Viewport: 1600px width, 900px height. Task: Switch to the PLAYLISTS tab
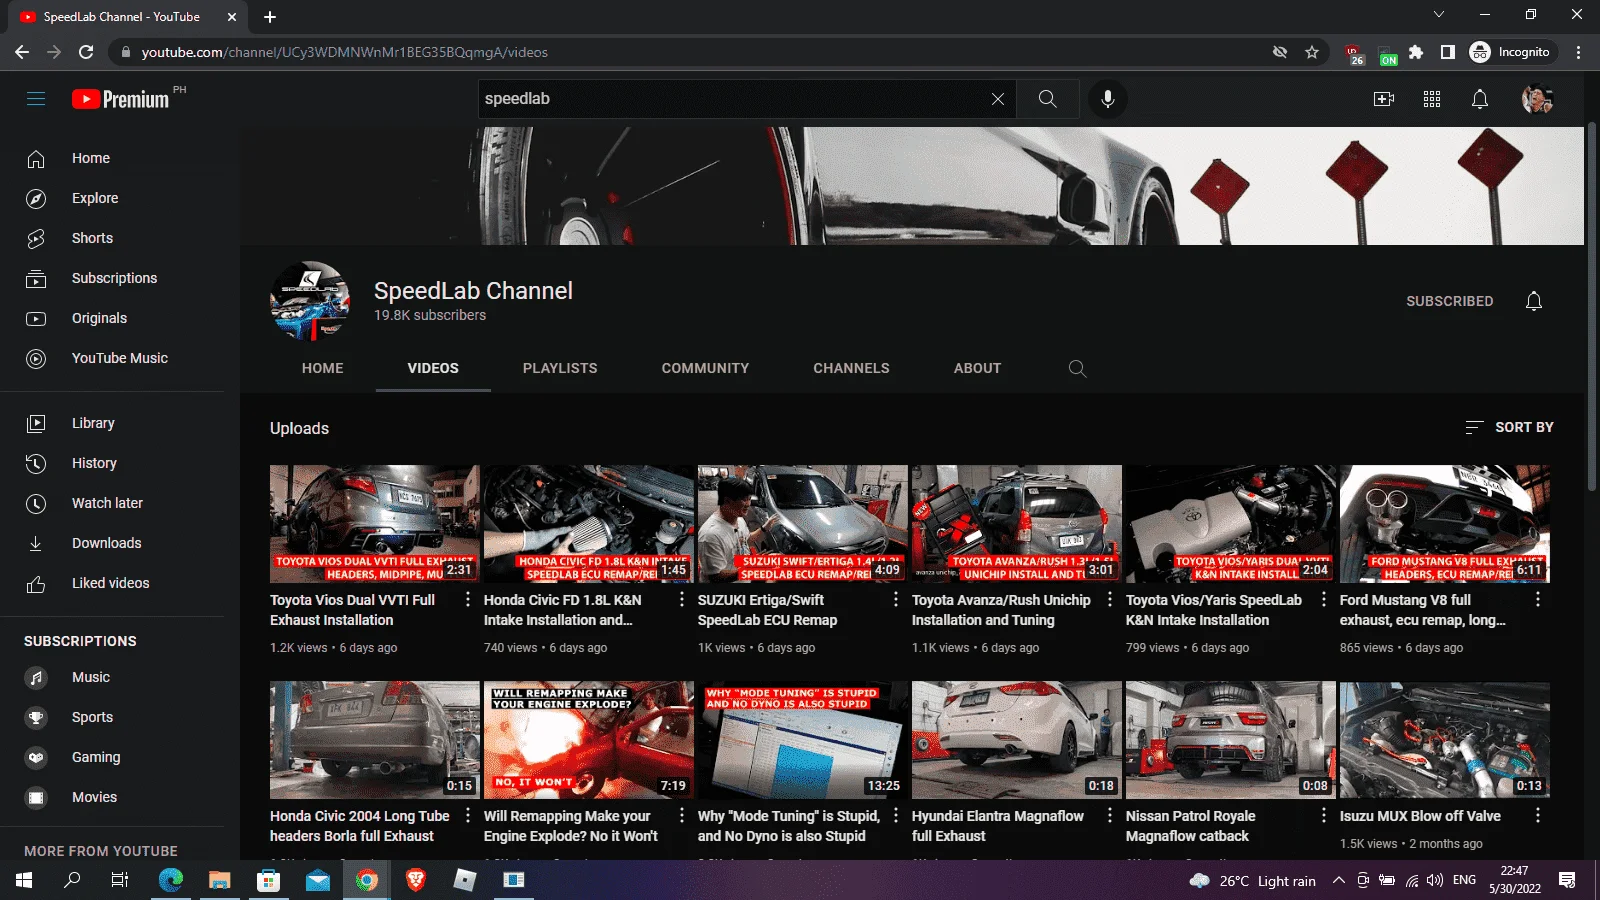coord(560,368)
